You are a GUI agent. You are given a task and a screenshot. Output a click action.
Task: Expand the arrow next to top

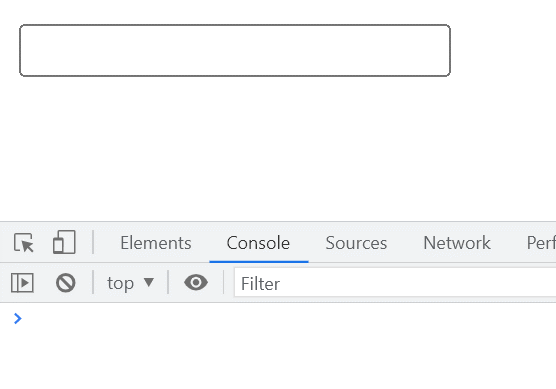149,282
